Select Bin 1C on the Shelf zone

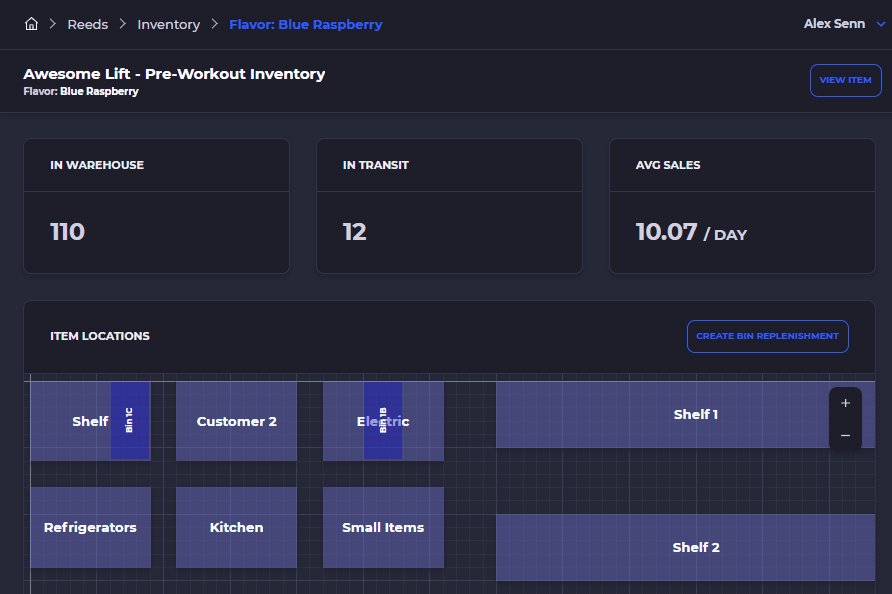pyautogui.click(x=130, y=420)
